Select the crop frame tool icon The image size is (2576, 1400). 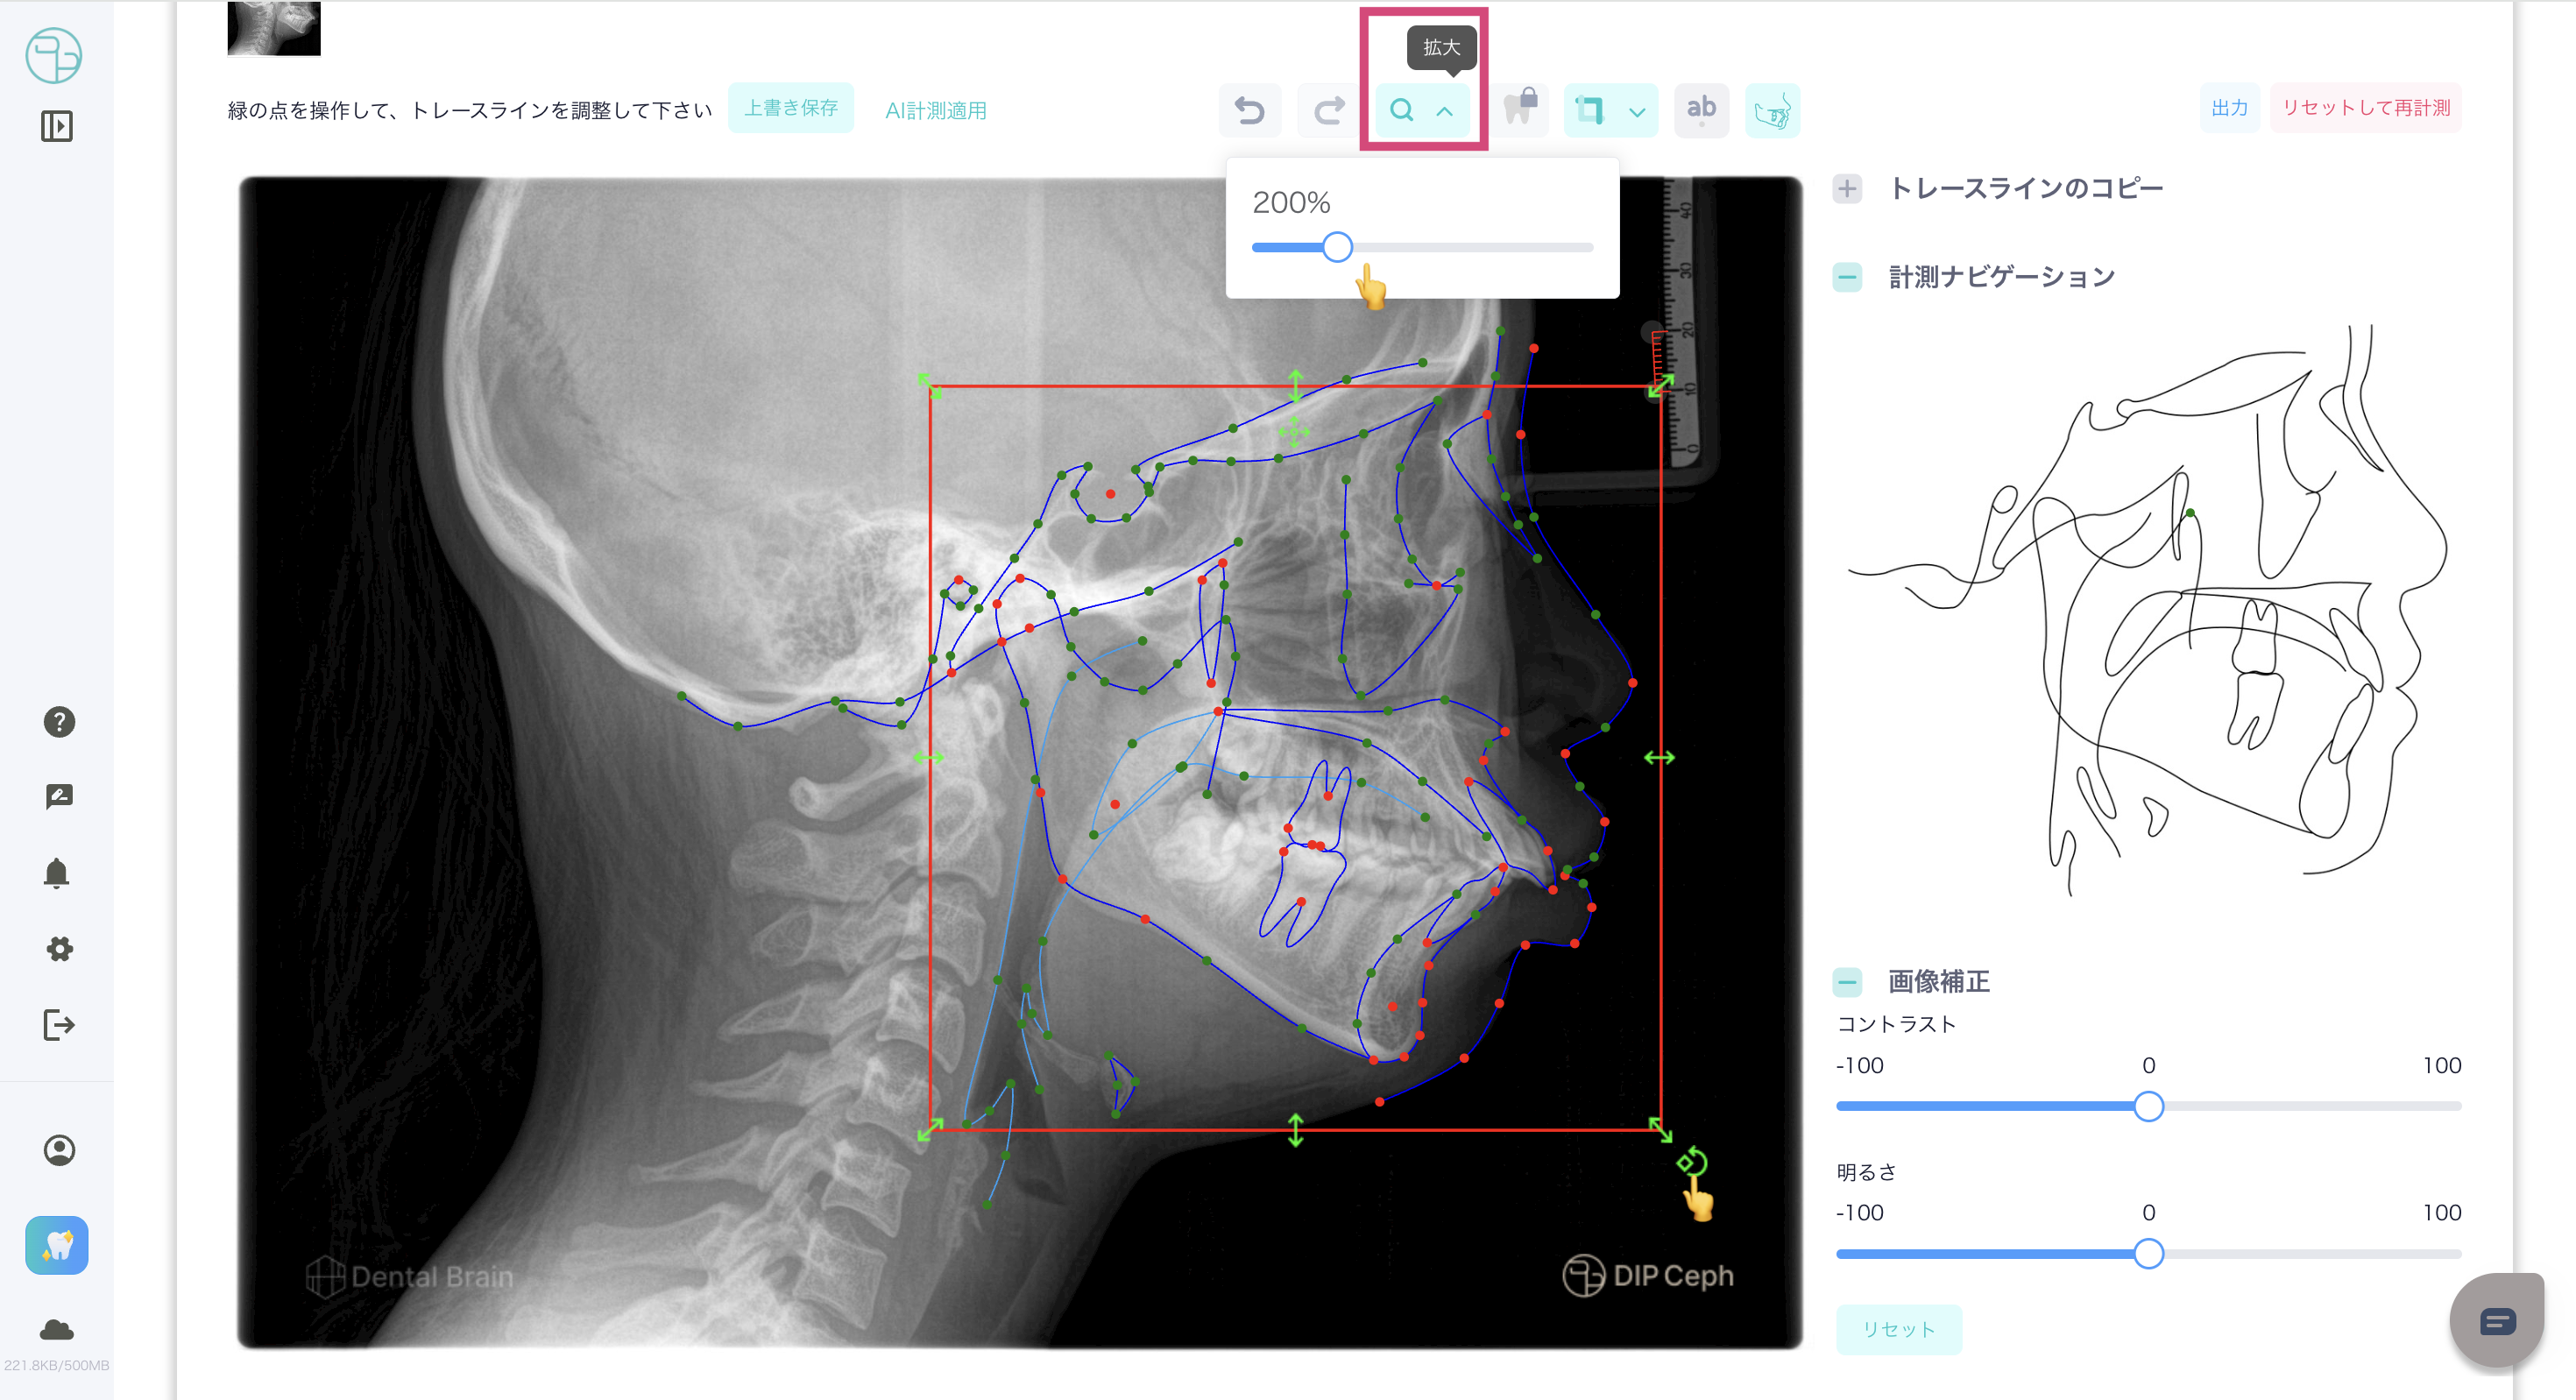(1590, 110)
